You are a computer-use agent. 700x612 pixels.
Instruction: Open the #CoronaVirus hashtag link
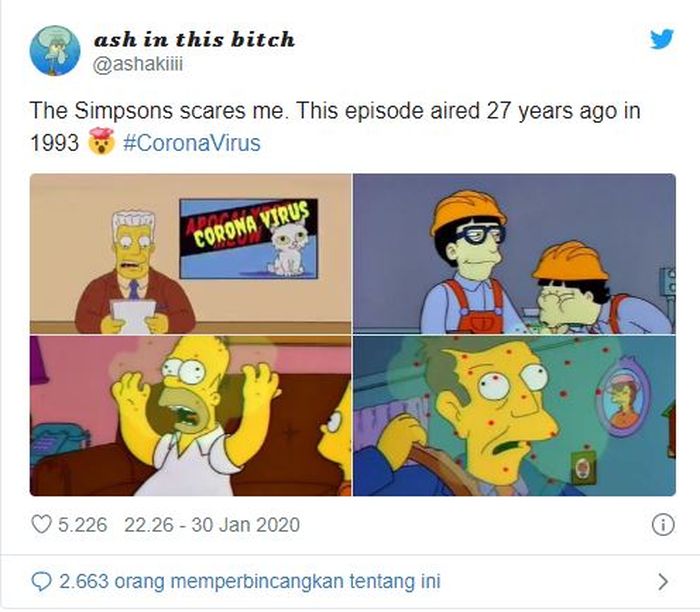pos(192,143)
